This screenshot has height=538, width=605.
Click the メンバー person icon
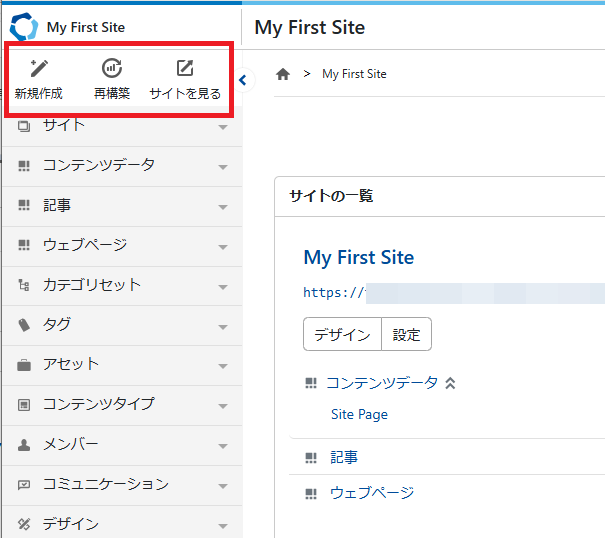(x=24, y=444)
